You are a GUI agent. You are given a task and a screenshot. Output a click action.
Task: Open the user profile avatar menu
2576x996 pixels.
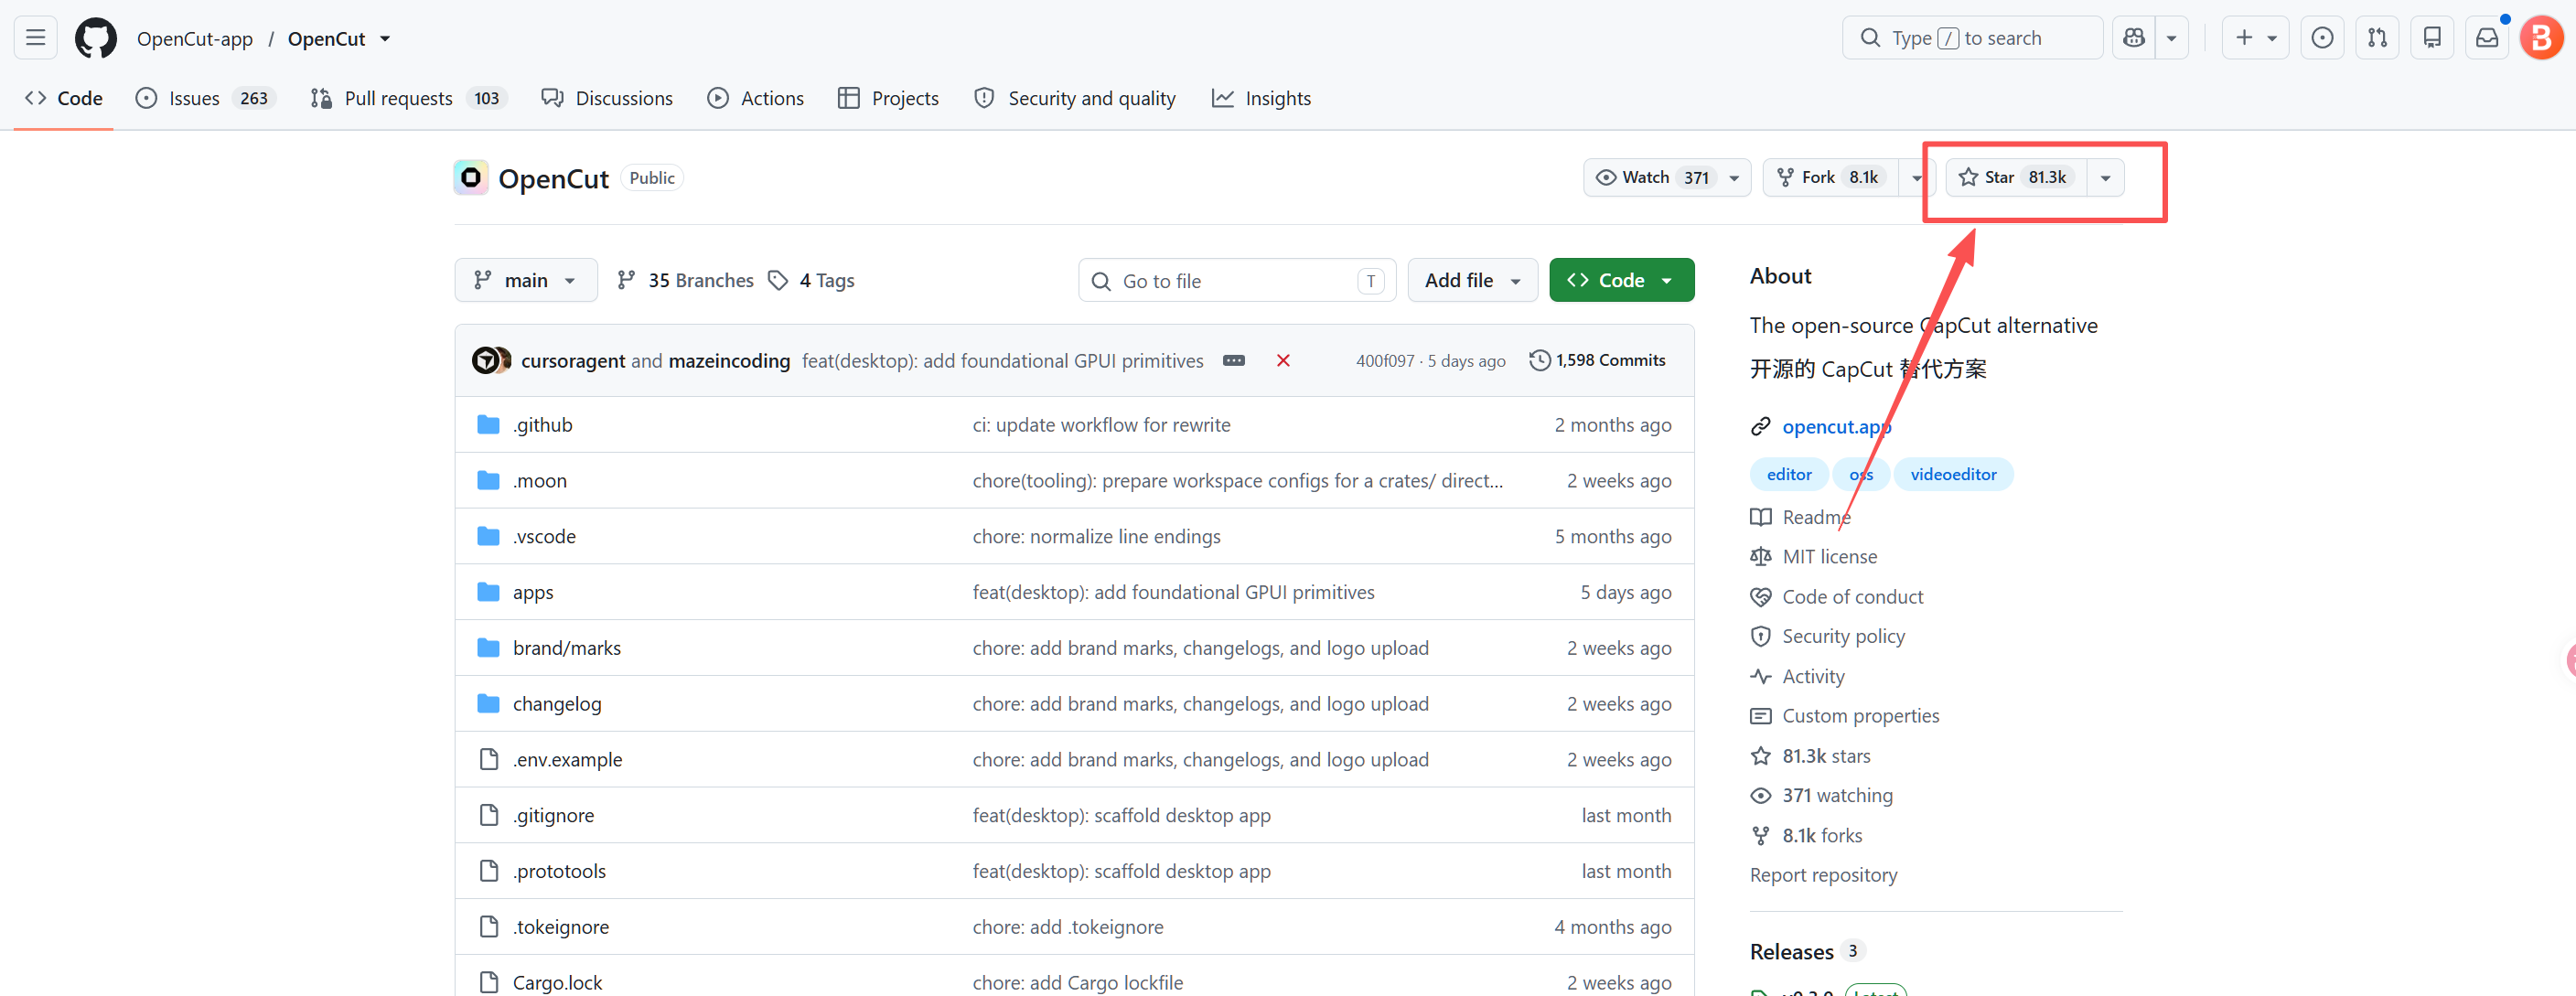(2541, 38)
